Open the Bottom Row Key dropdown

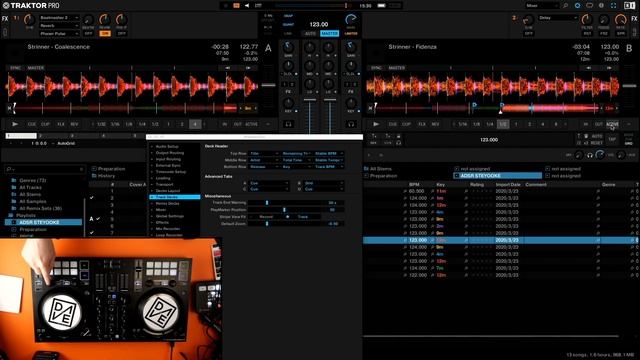point(296,167)
